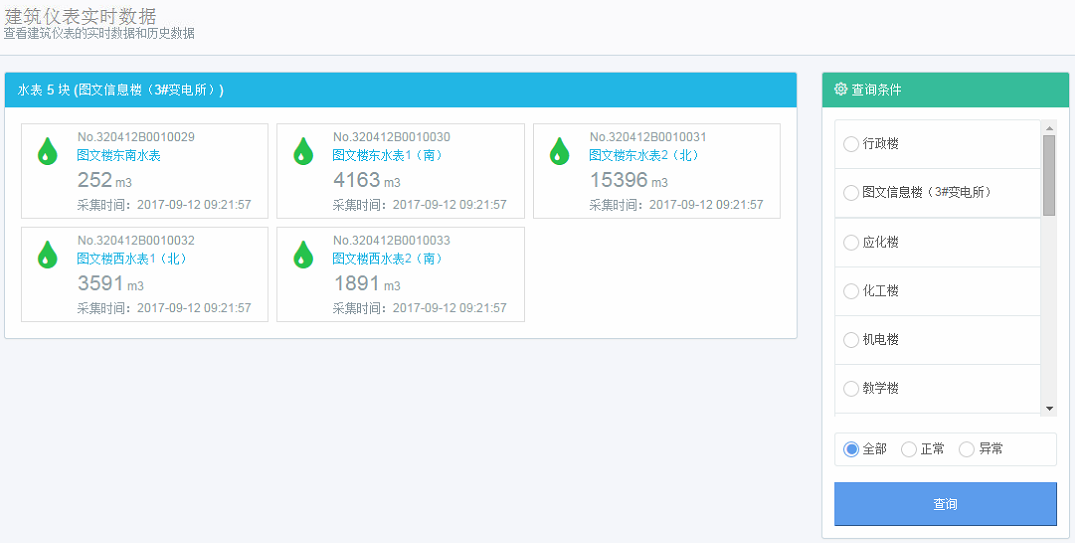Choose 教学楼 in the building list
The image size is (1075, 543).
tap(851, 388)
